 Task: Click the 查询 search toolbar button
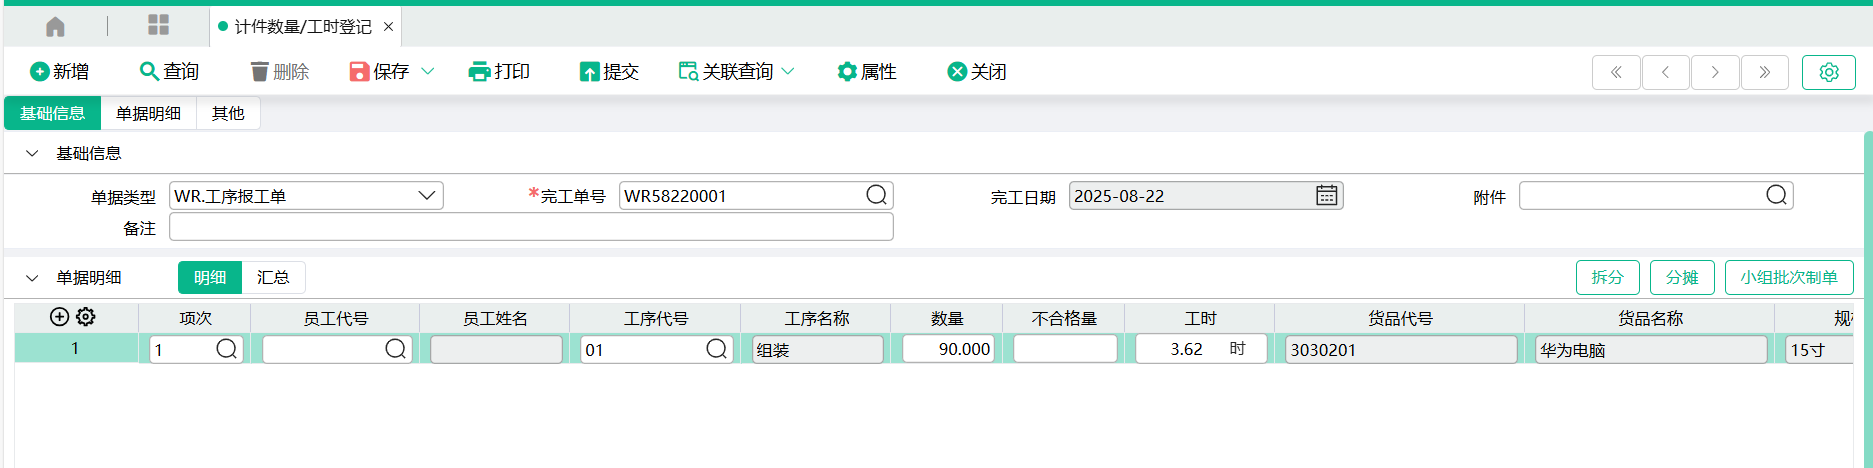(170, 72)
